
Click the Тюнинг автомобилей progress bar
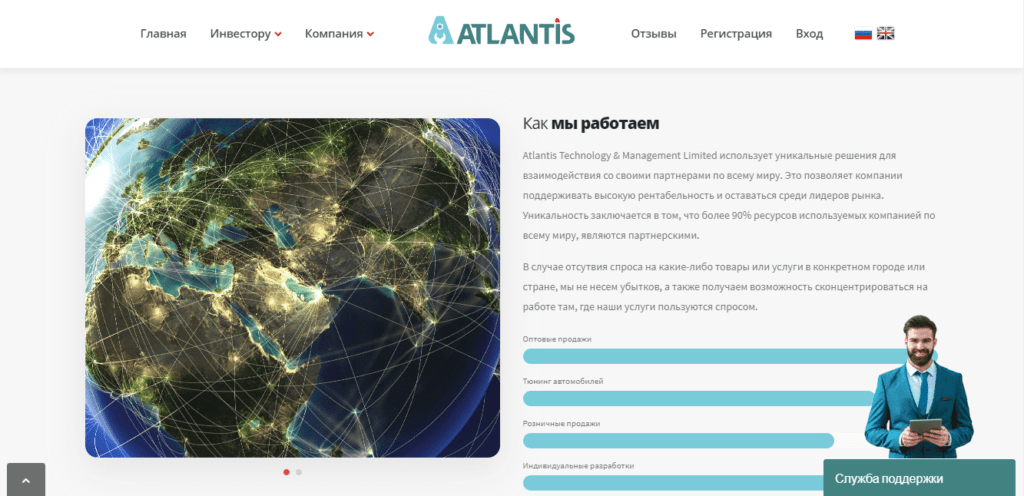699,398
